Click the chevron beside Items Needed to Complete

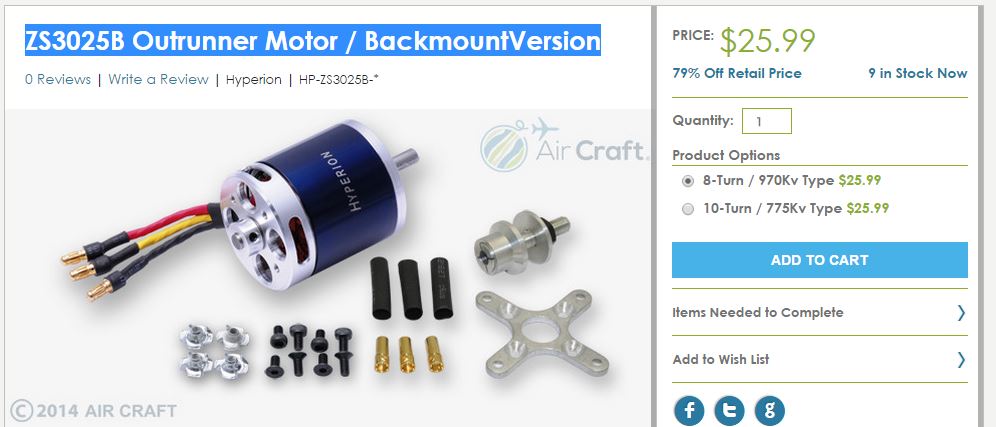[x=961, y=313]
